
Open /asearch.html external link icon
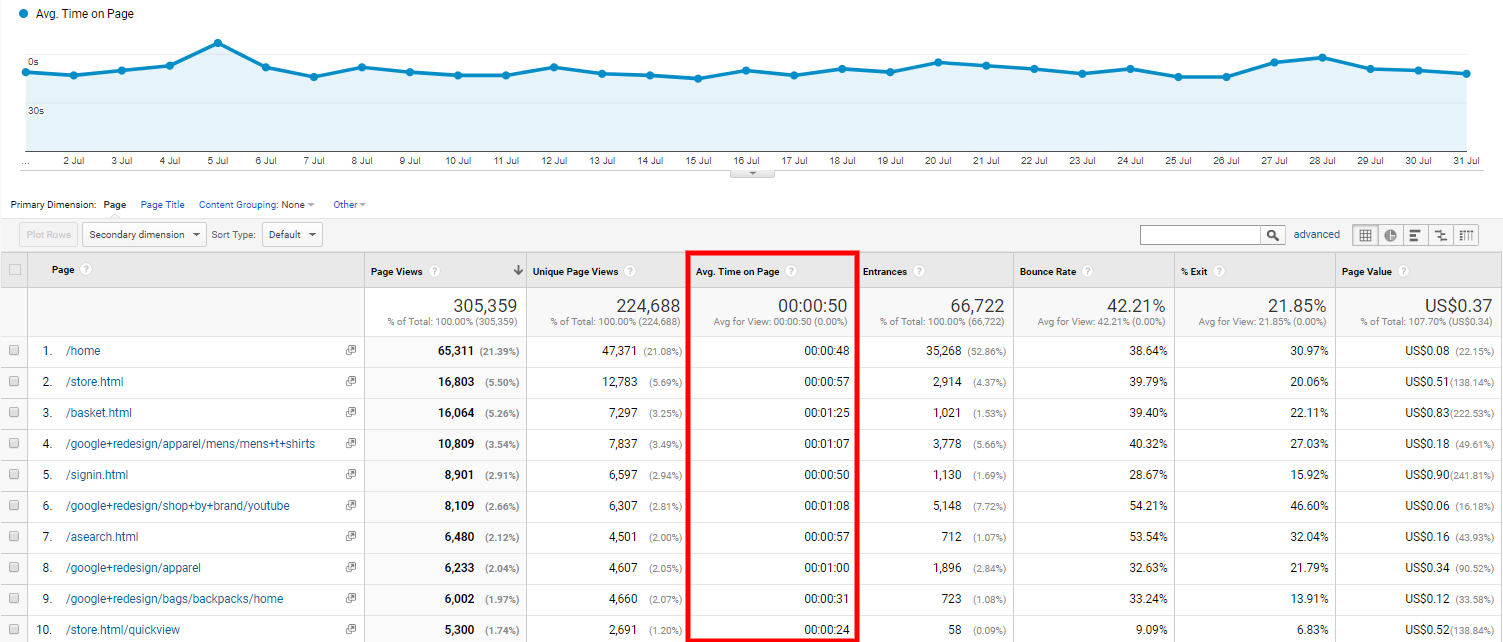(x=351, y=537)
